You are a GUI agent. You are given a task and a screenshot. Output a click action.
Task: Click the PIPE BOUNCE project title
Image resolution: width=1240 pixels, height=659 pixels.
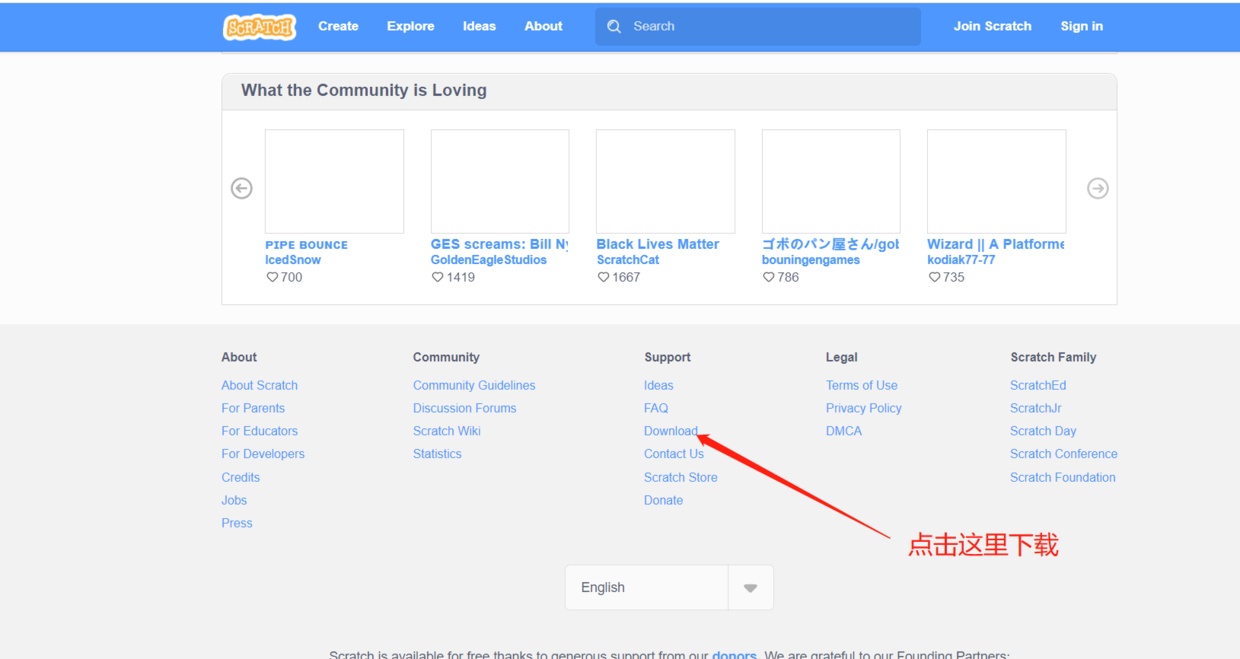[x=306, y=245]
